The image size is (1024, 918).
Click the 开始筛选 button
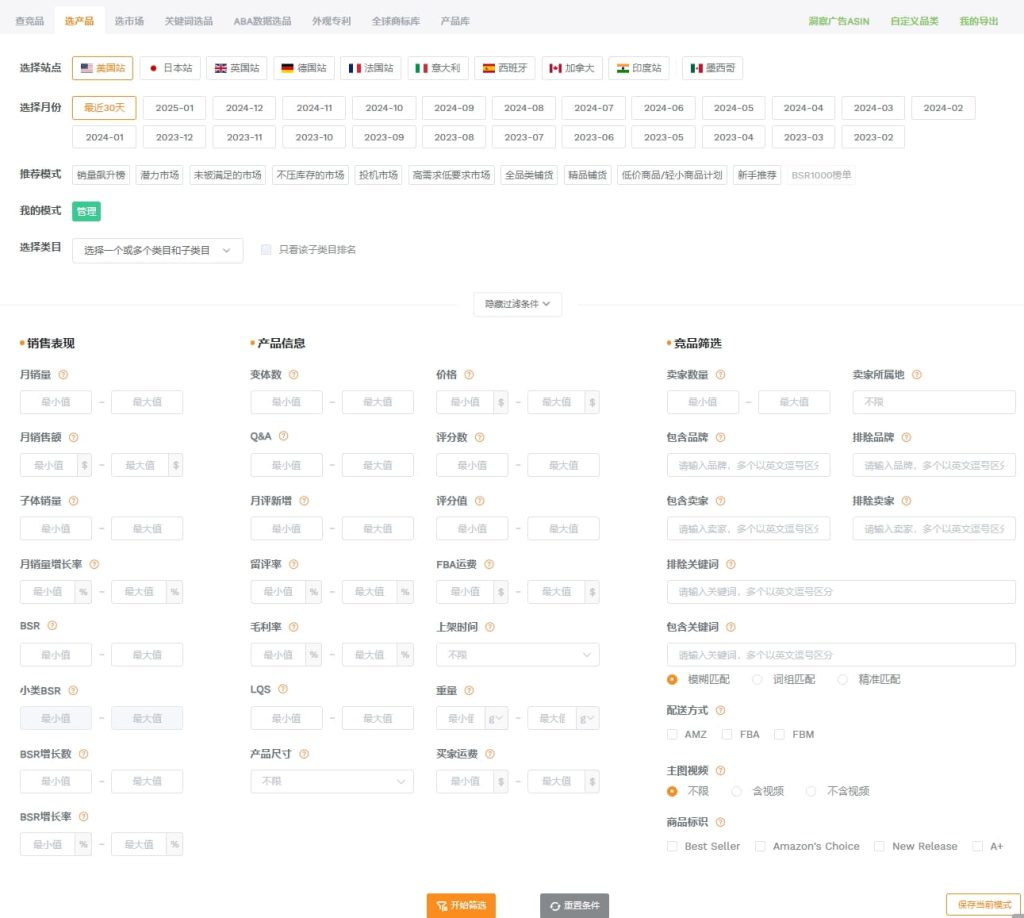pos(461,903)
